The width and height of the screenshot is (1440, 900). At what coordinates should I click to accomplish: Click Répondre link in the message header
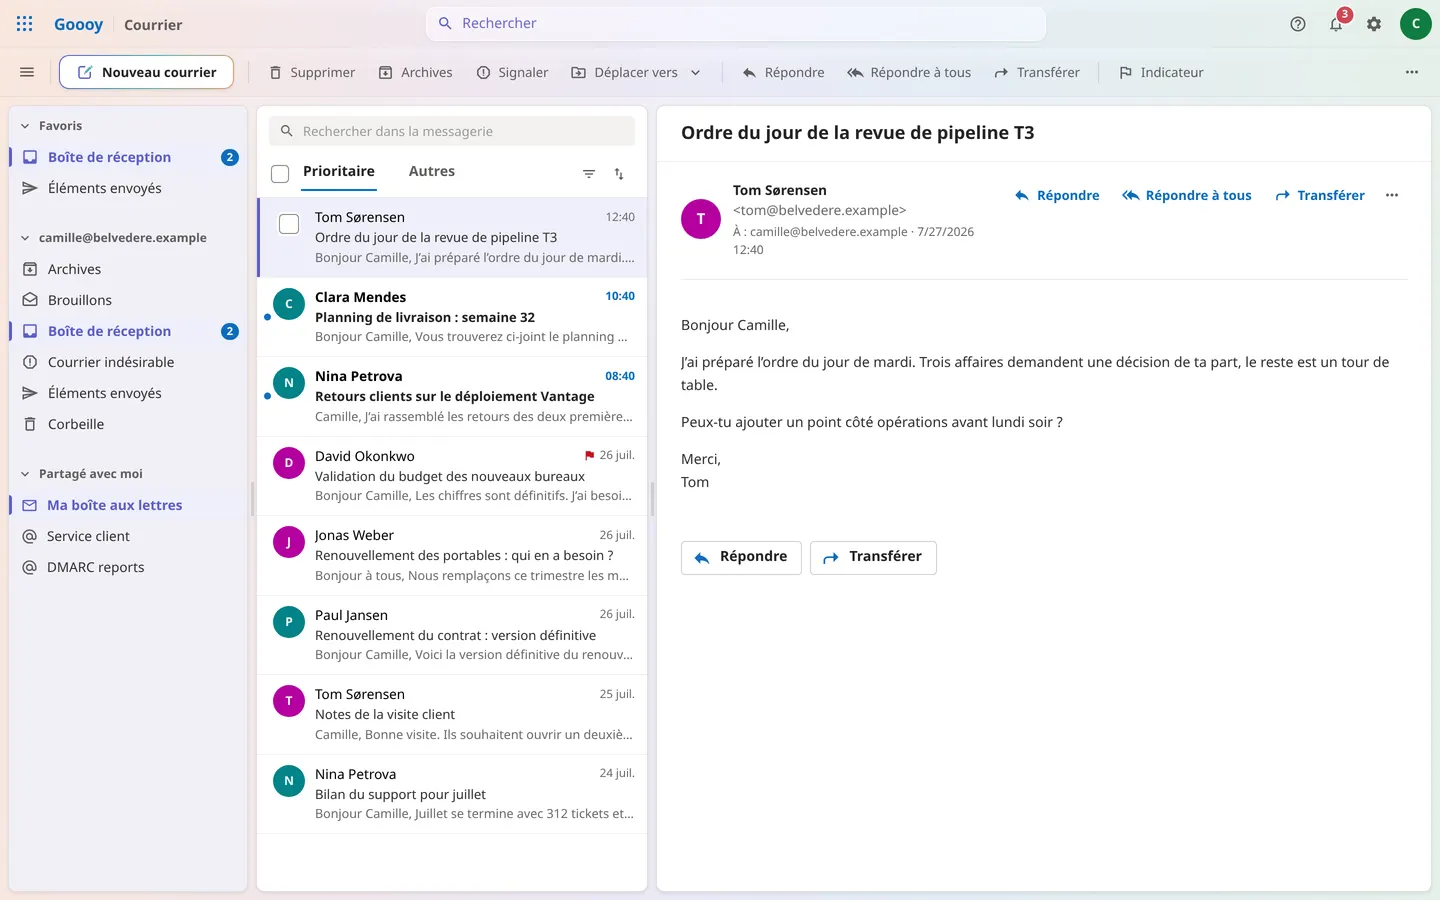click(1057, 195)
